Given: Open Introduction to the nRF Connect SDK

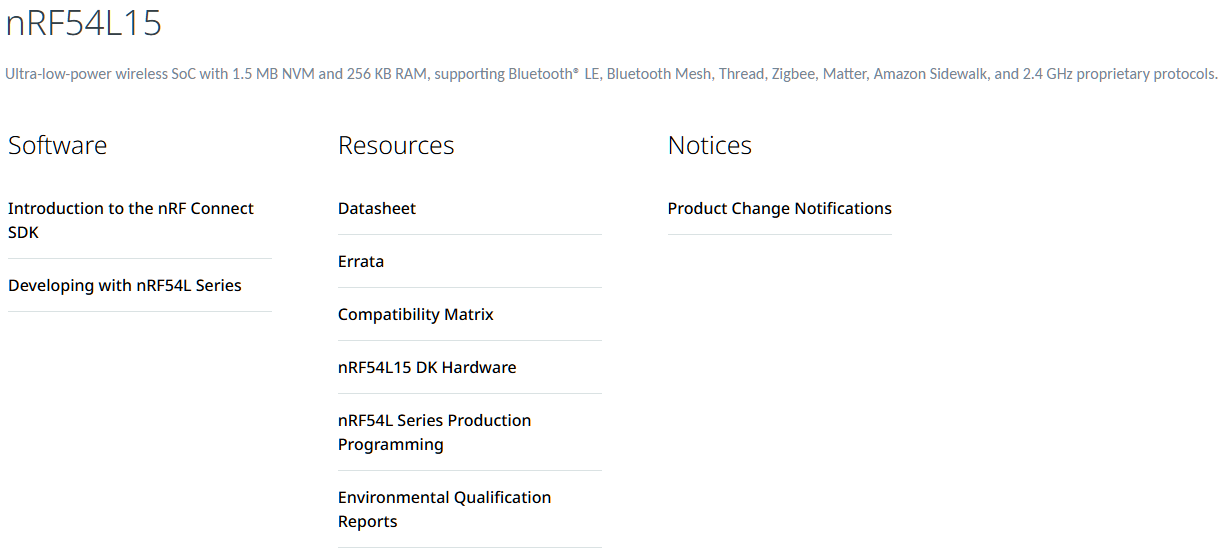Looking at the screenshot, I should (x=131, y=220).
